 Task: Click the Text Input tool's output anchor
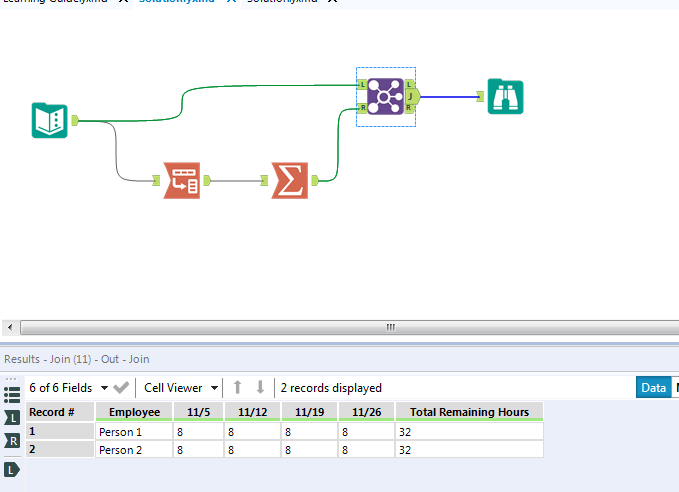[75, 120]
